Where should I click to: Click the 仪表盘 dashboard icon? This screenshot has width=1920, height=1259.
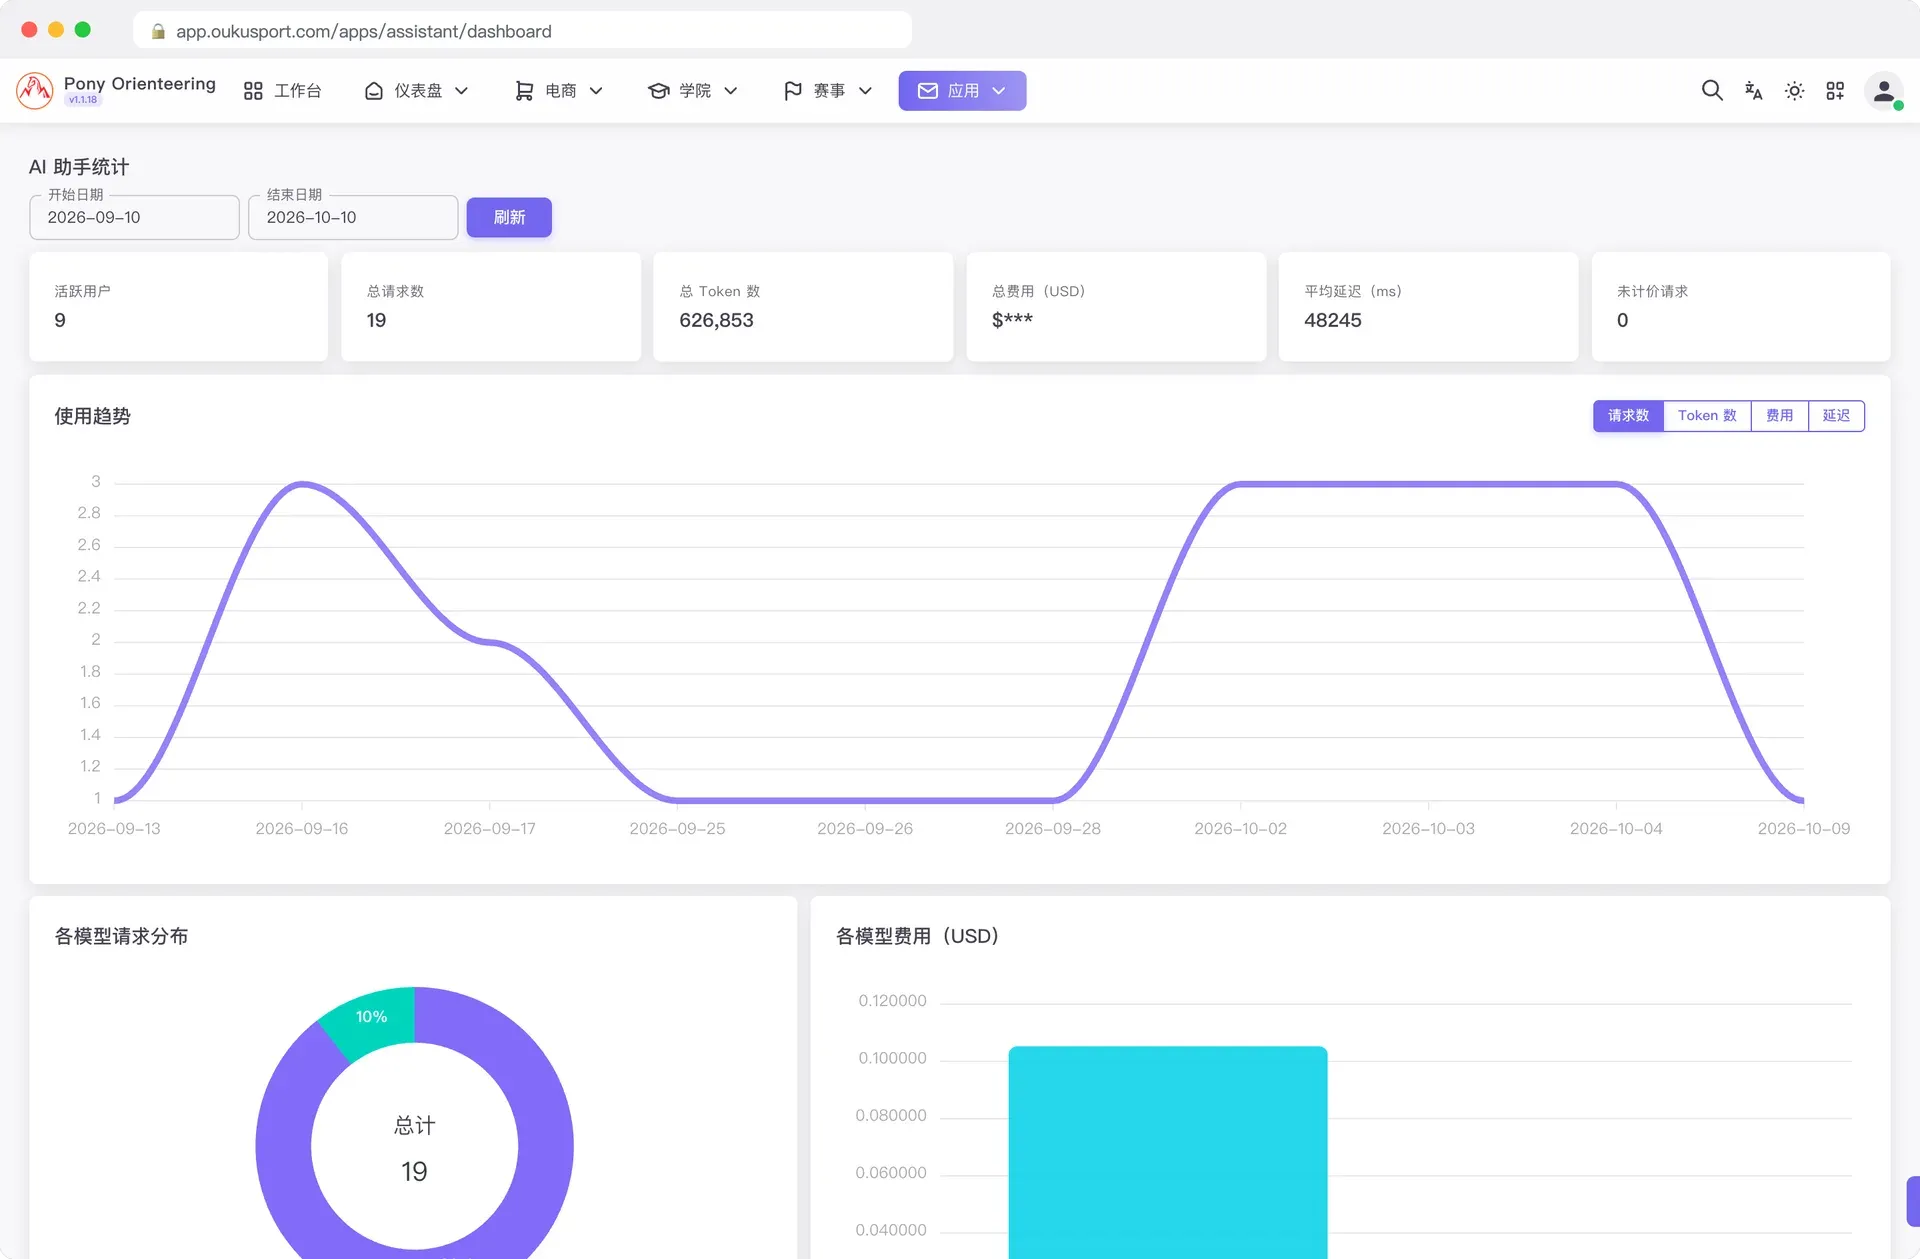374,91
